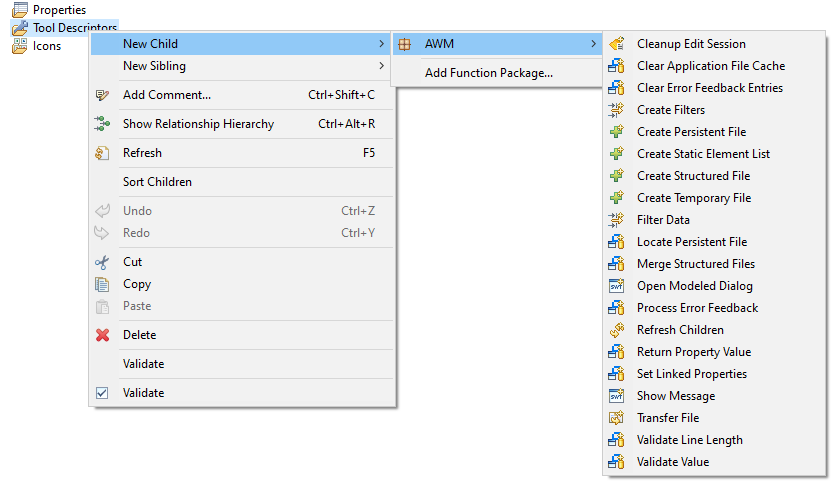Click the Ctrl+Shift+C shortcut label
The image size is (833, 484).
pyautogui.click(x=341, y=95)
